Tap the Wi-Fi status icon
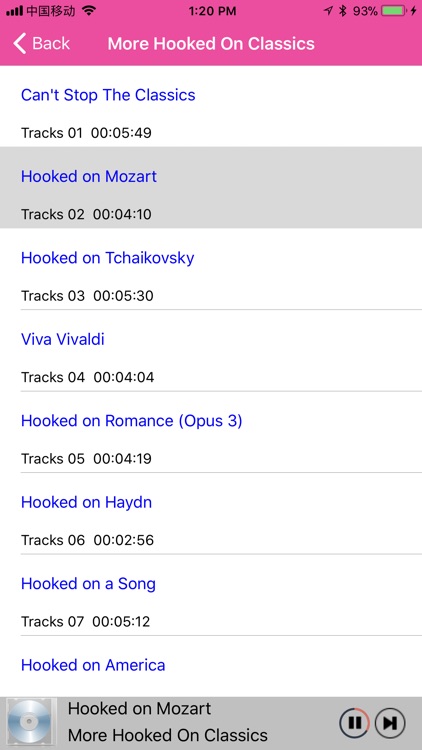This screenshot has height=750, width=422. tap(89, 11)
